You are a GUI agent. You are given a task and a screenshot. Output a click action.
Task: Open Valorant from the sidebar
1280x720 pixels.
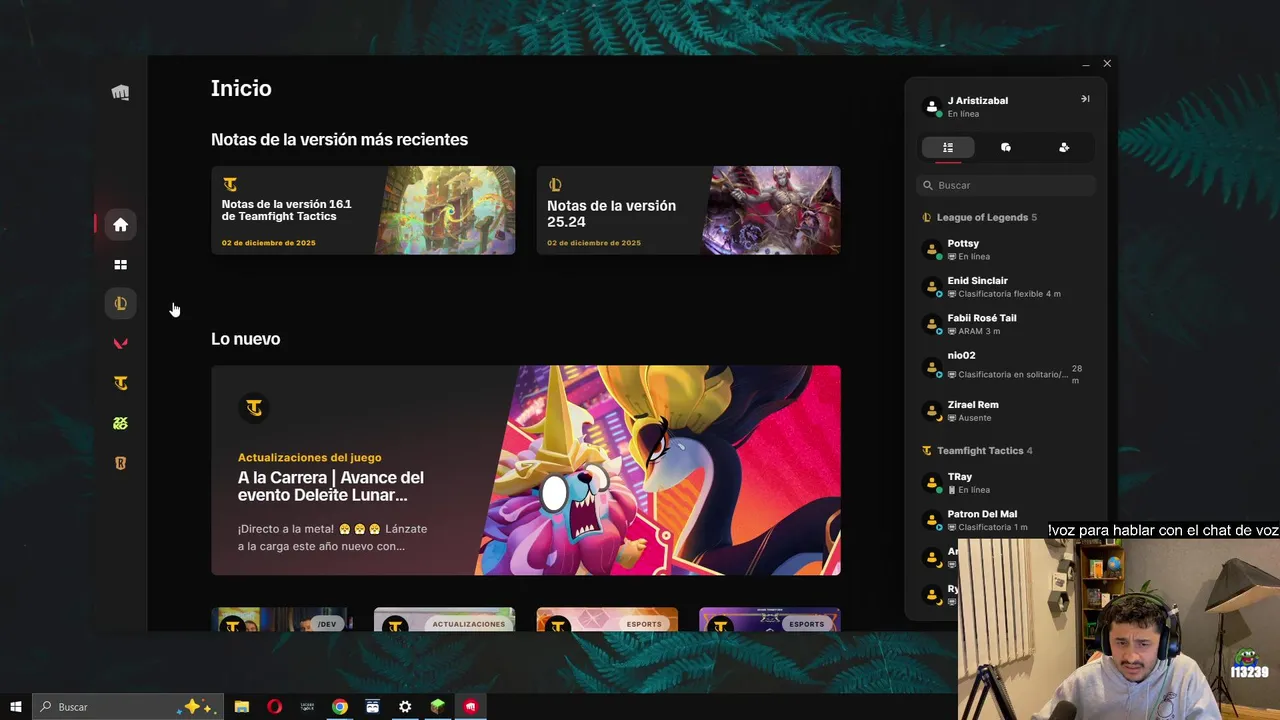point(120,343)
